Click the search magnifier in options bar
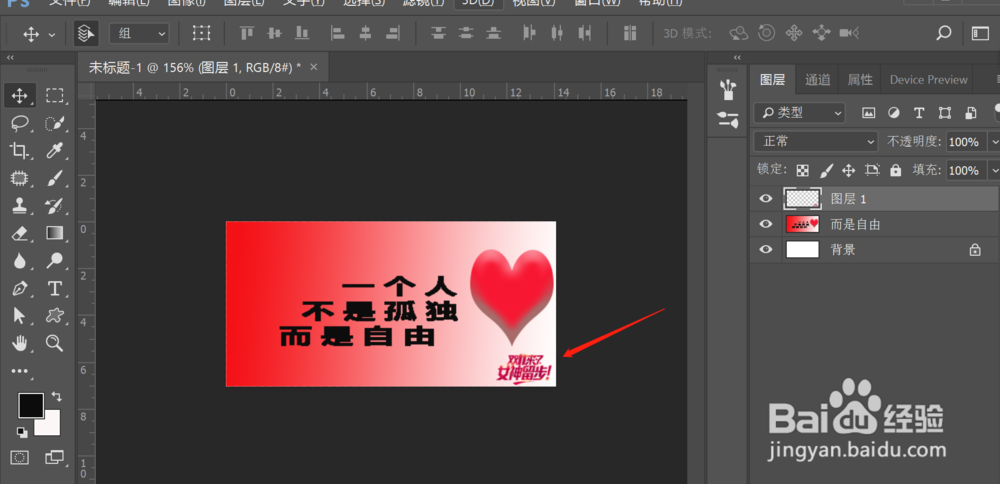Image resolution: width=1000 pixels, height=484 pixels. (944, 33)
